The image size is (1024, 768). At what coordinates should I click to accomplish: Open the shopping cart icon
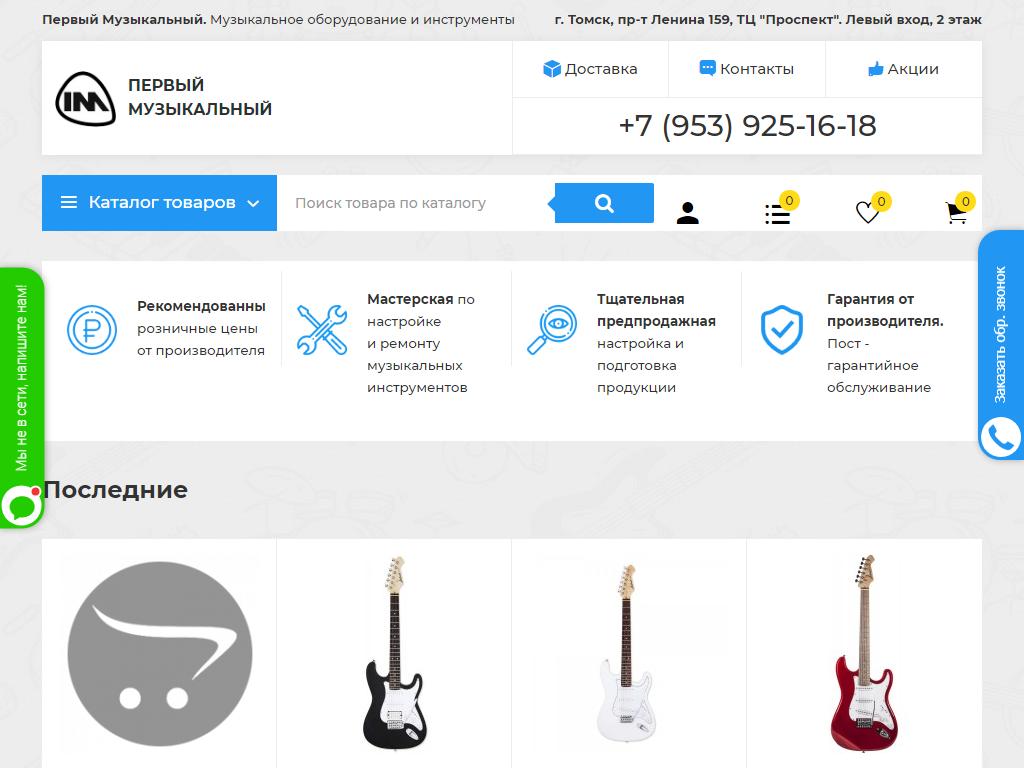coord(957,213)
